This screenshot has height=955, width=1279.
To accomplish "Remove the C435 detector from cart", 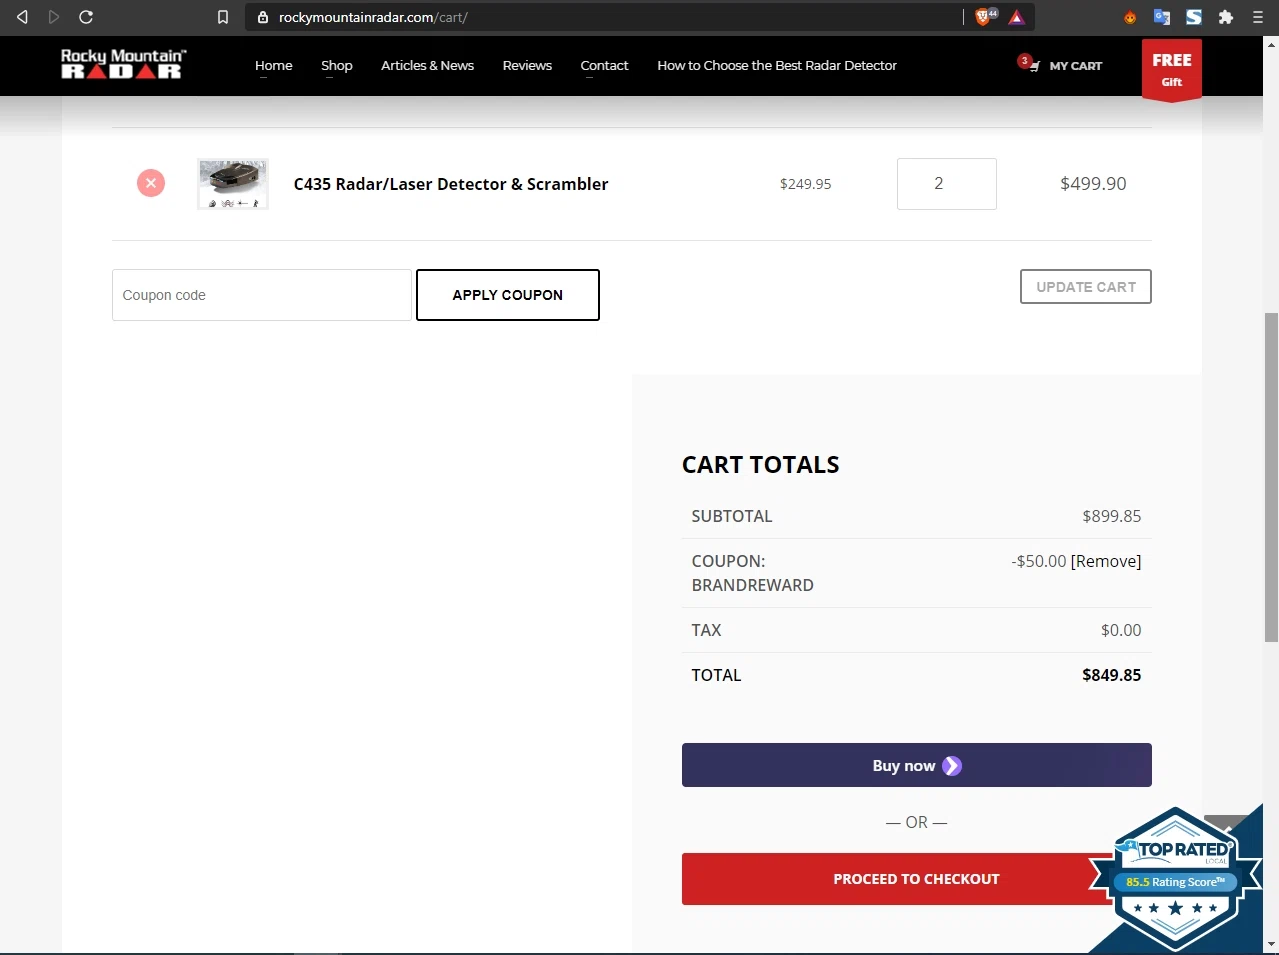I will (151, 183).
